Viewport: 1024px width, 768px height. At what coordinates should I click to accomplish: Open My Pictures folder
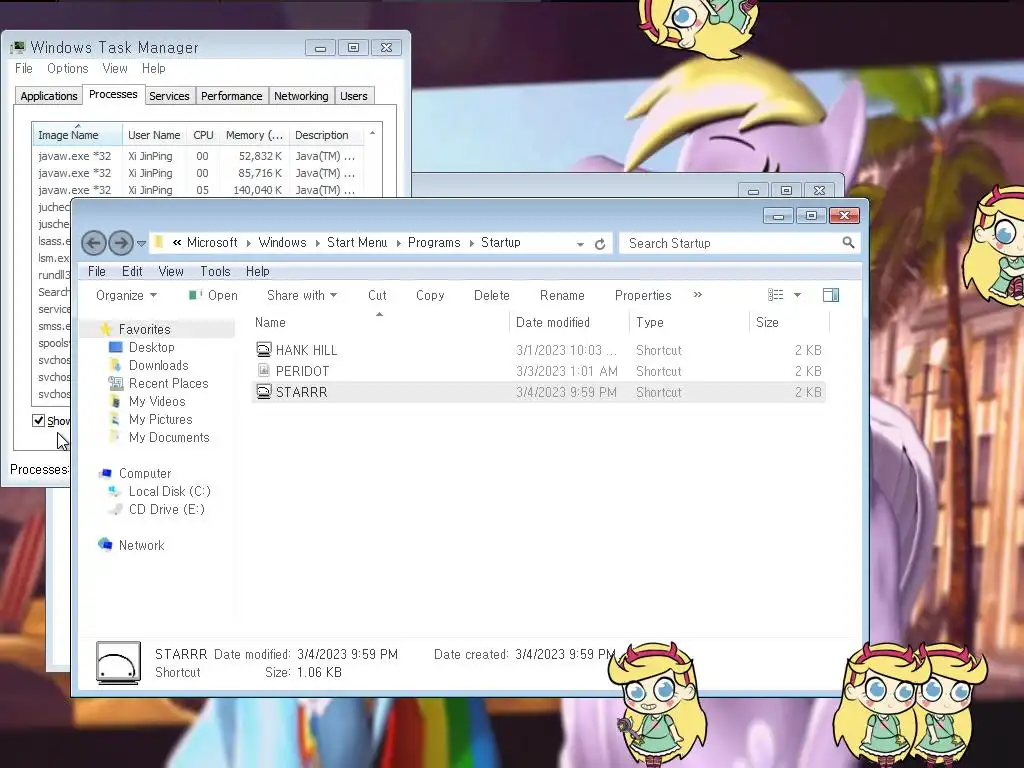point(161,419)
